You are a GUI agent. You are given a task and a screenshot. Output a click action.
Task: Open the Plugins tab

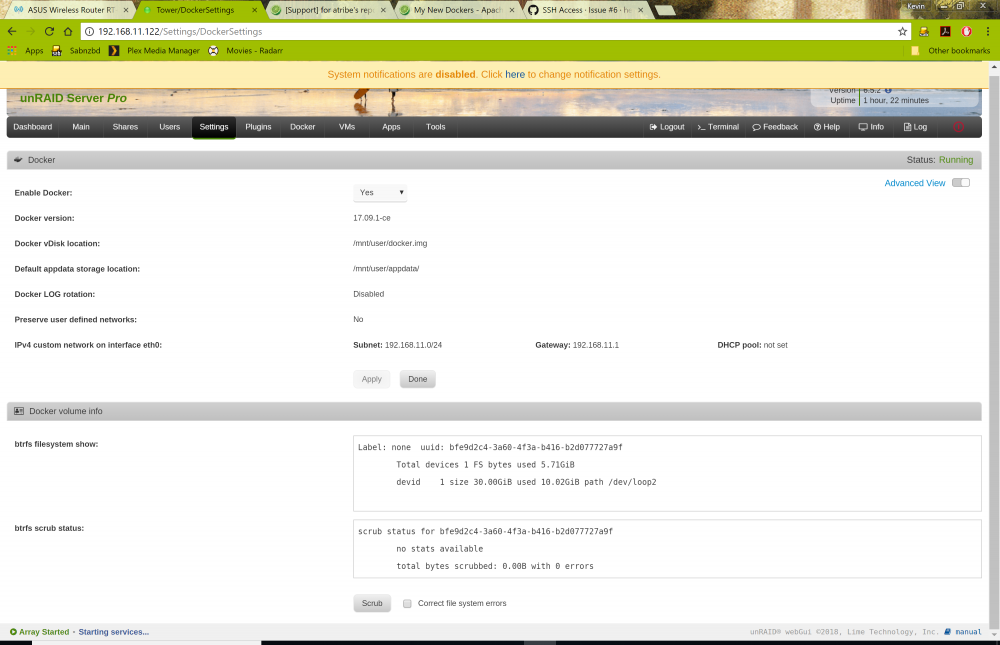point(258,127)
